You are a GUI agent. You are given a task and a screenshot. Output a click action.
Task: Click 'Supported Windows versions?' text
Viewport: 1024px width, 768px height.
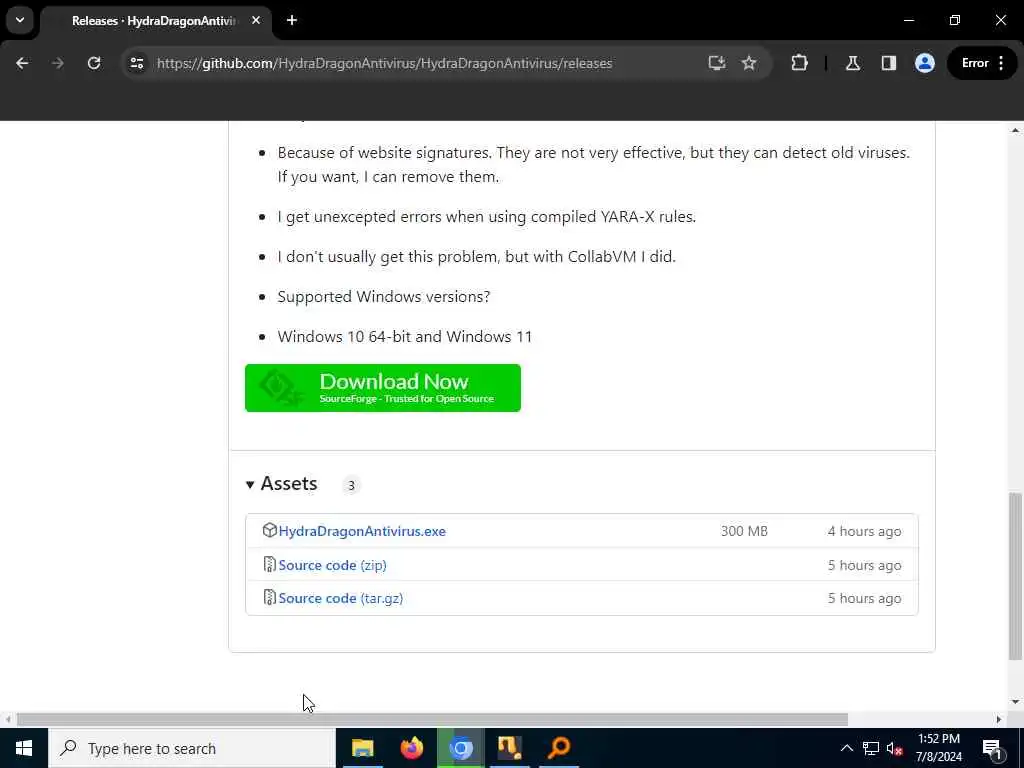coord(383,296)
